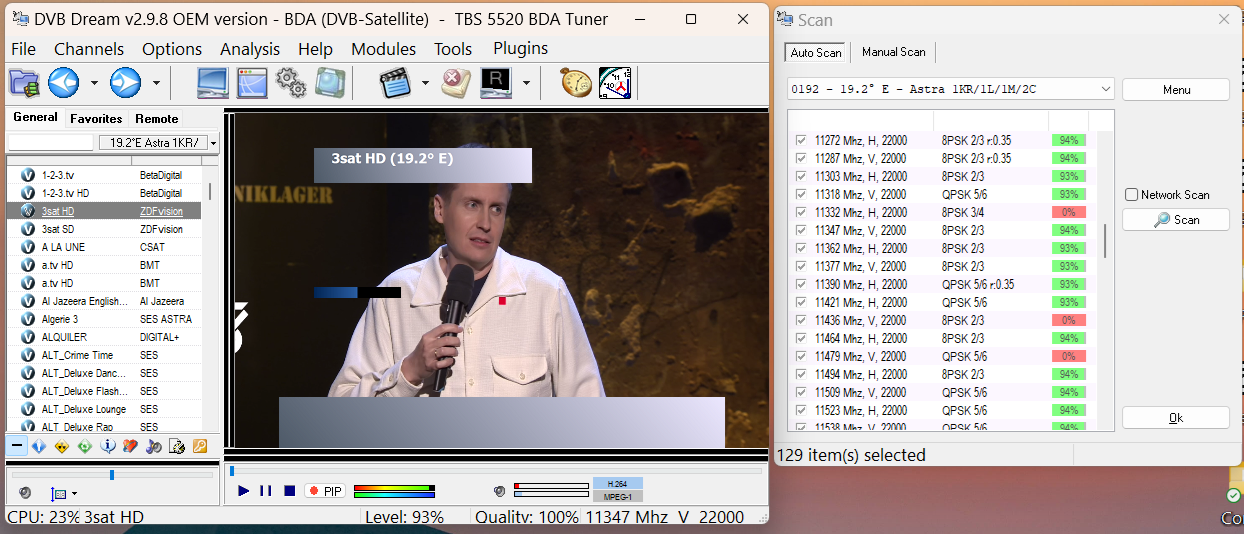Click the blue diamond filter icon

click(39, 446)
